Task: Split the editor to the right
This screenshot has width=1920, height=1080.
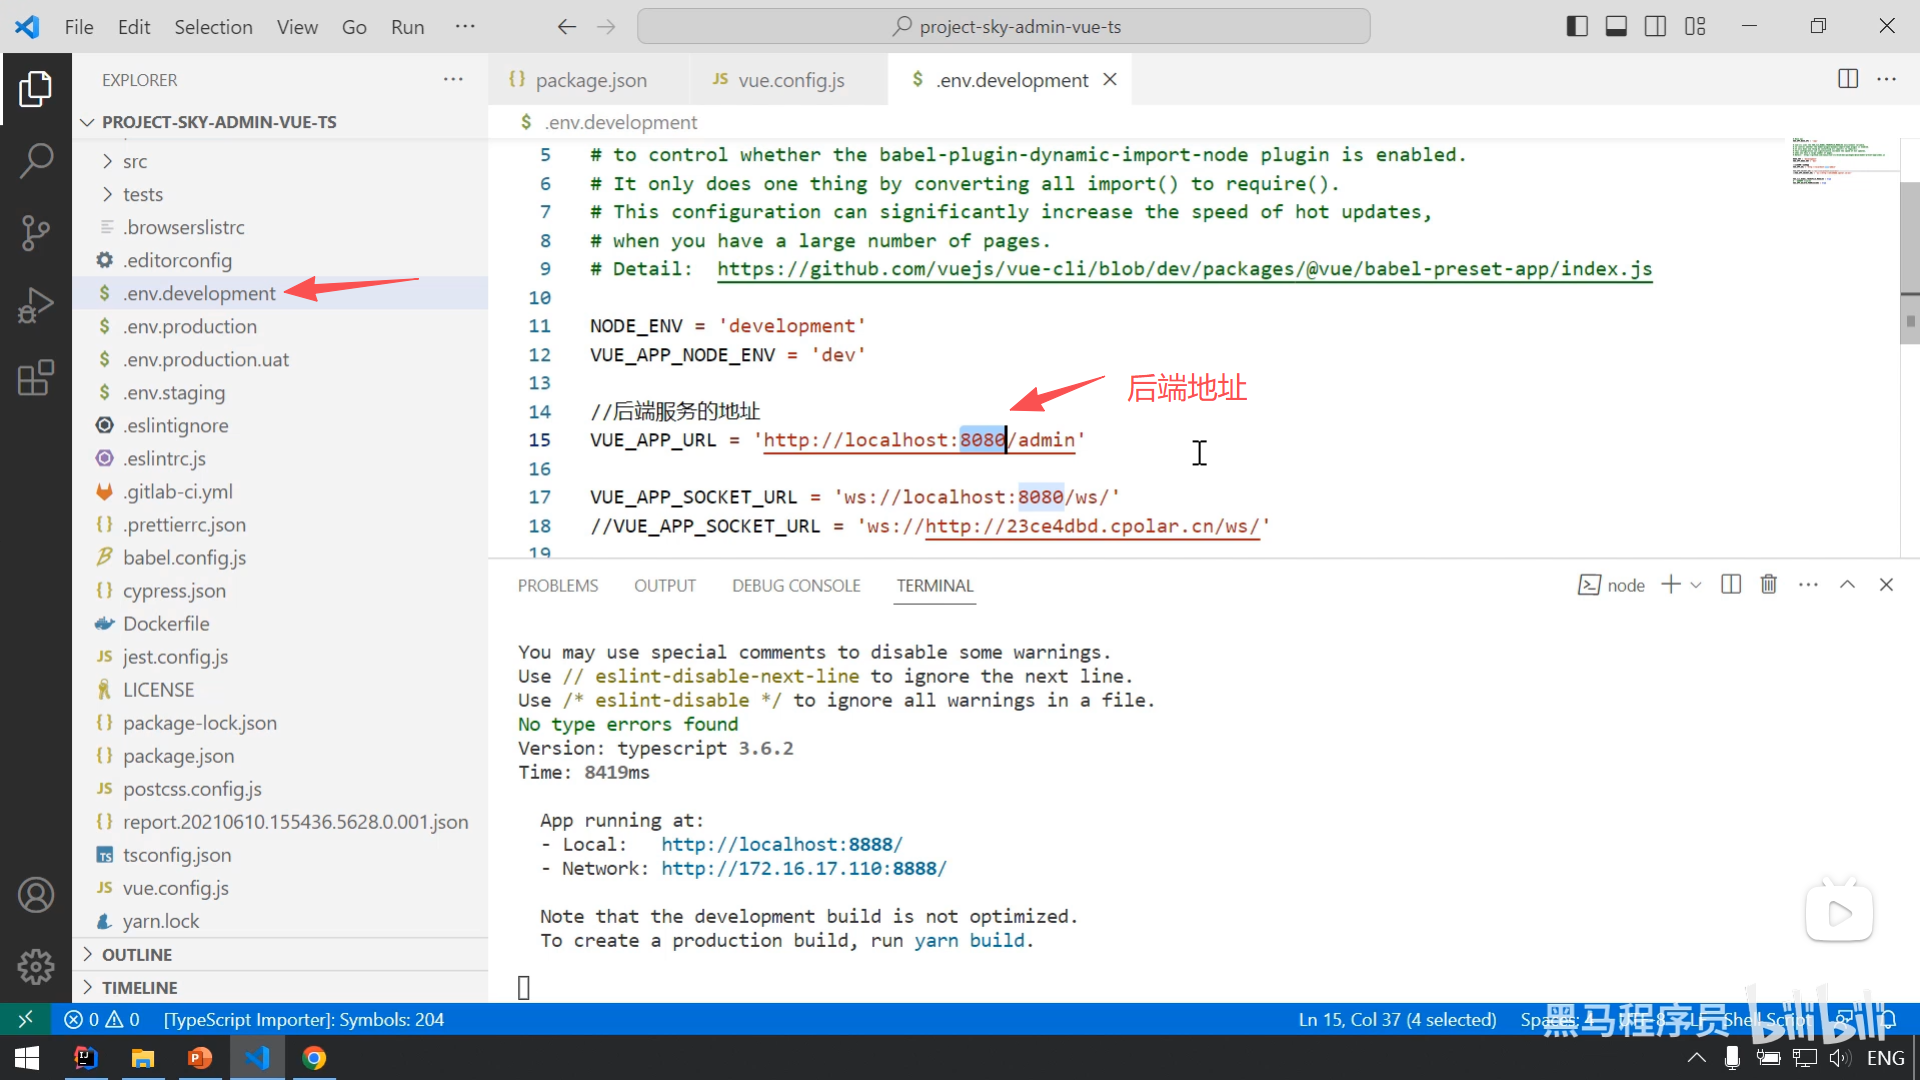Action: coord(1848,79)
